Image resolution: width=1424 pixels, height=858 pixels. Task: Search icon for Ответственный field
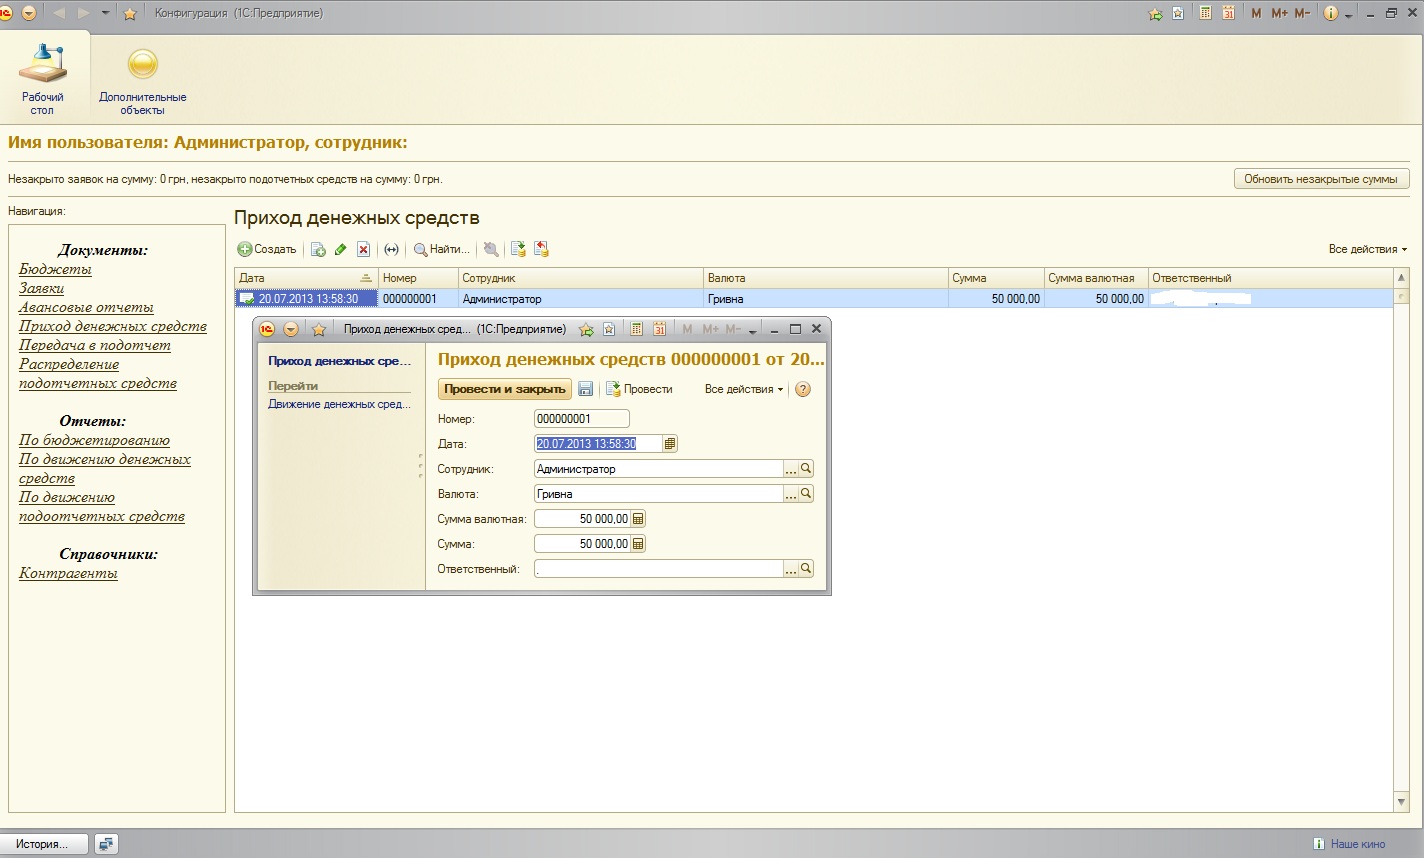click(x=806, y=568)
